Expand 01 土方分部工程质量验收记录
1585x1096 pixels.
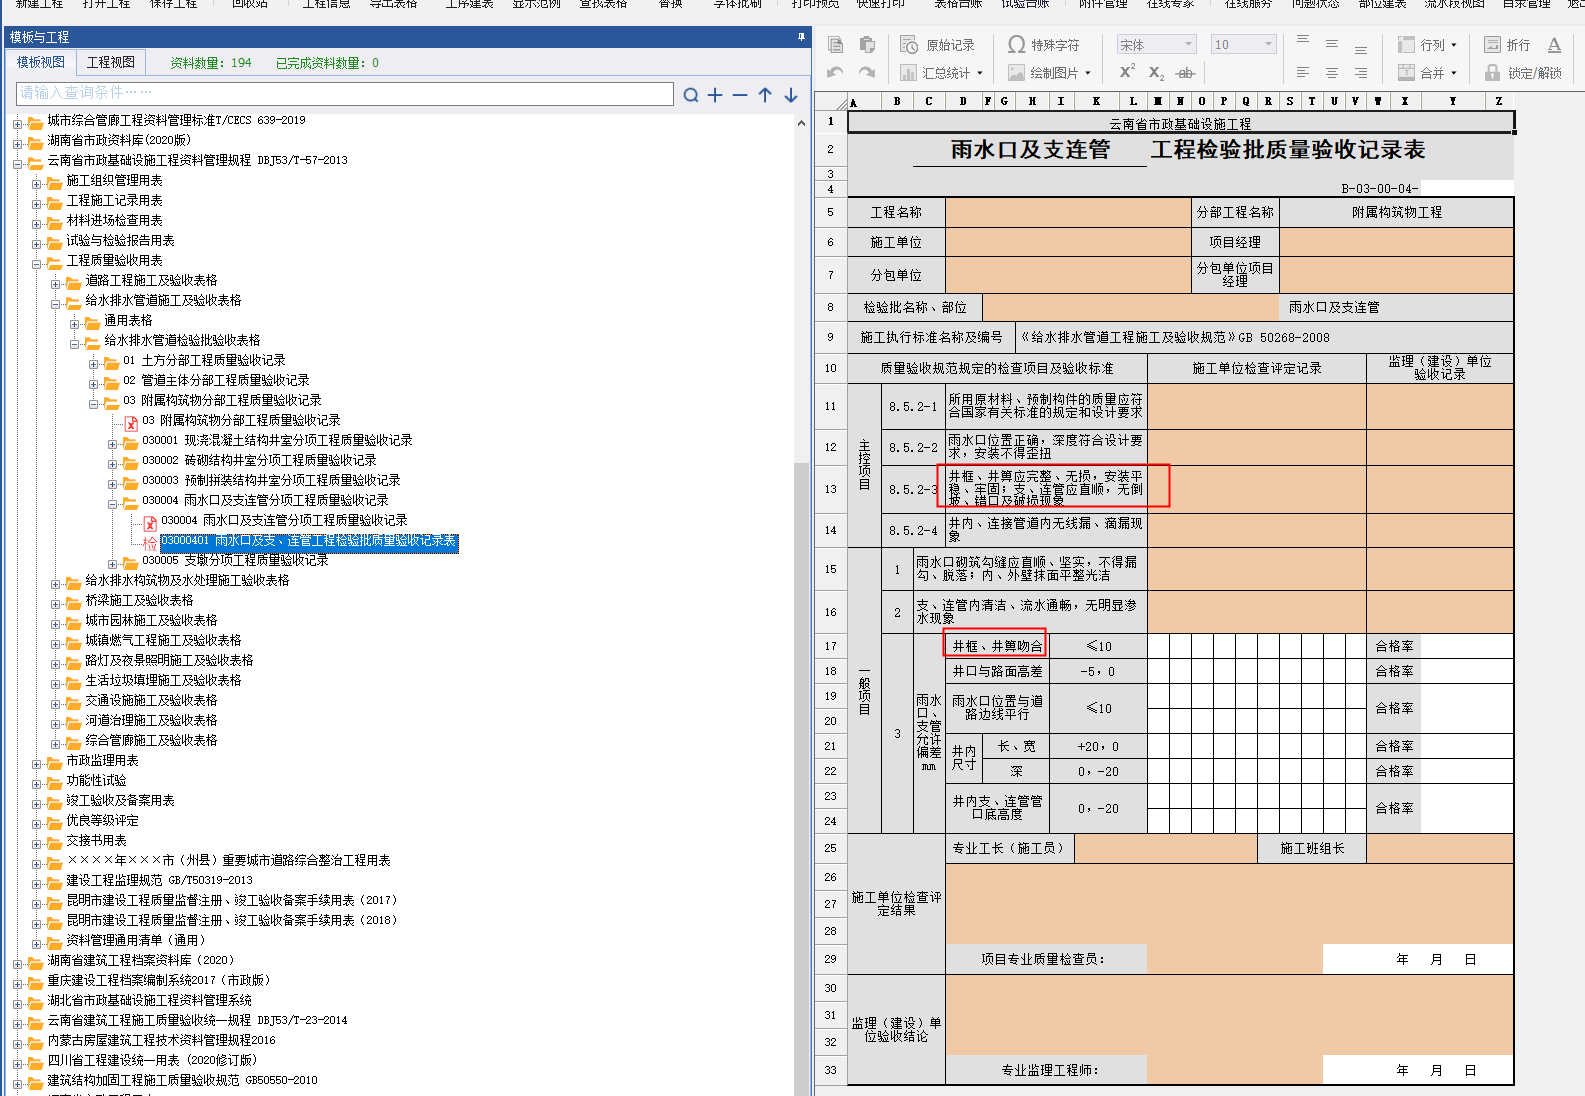pos(94,363)
